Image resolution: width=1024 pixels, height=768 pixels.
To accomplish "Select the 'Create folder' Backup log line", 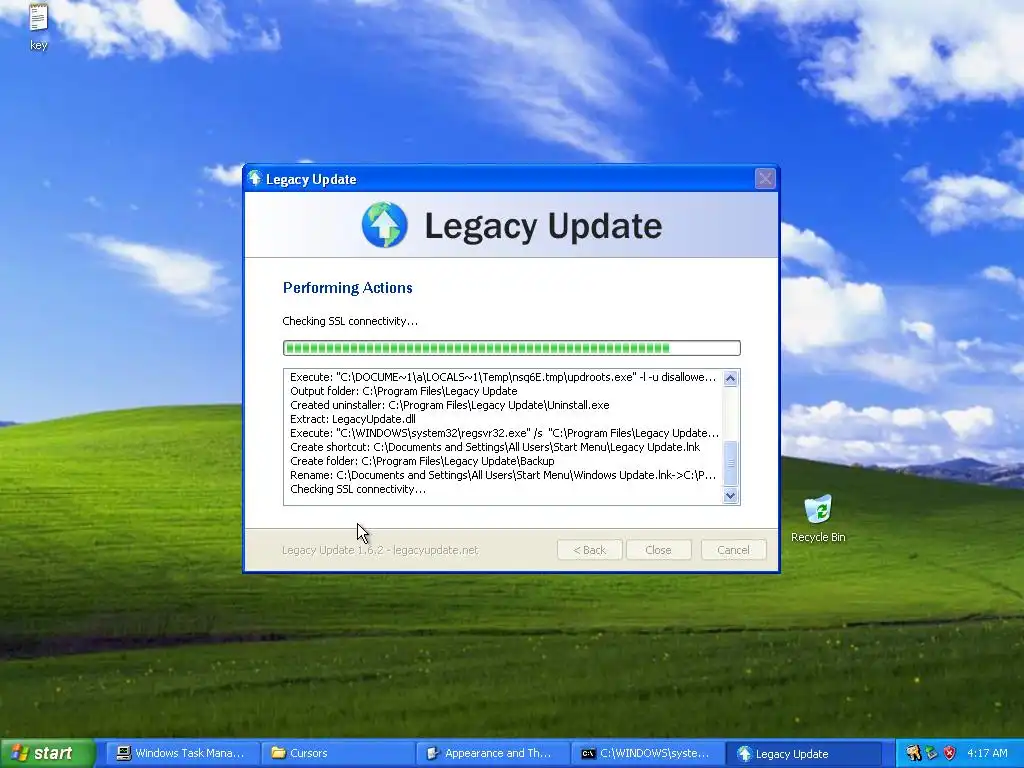I will click(422, 461).
